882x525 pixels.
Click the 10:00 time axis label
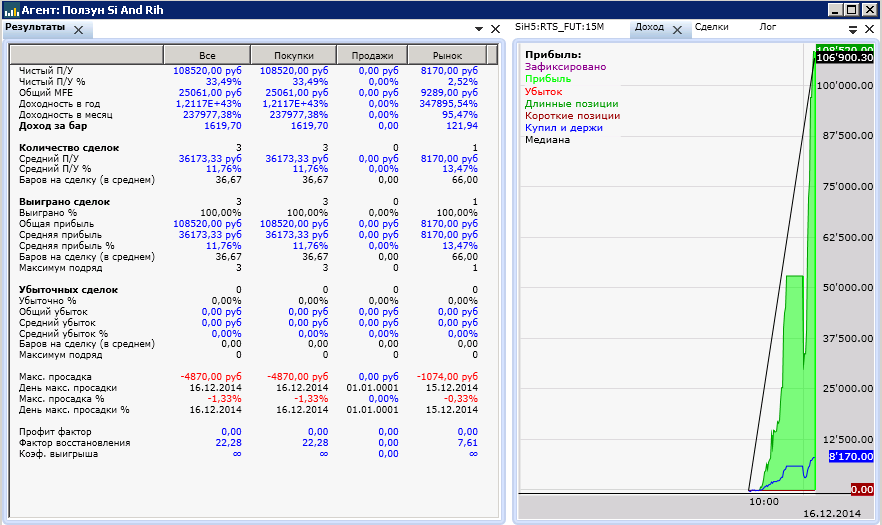(x=763, y=502)
